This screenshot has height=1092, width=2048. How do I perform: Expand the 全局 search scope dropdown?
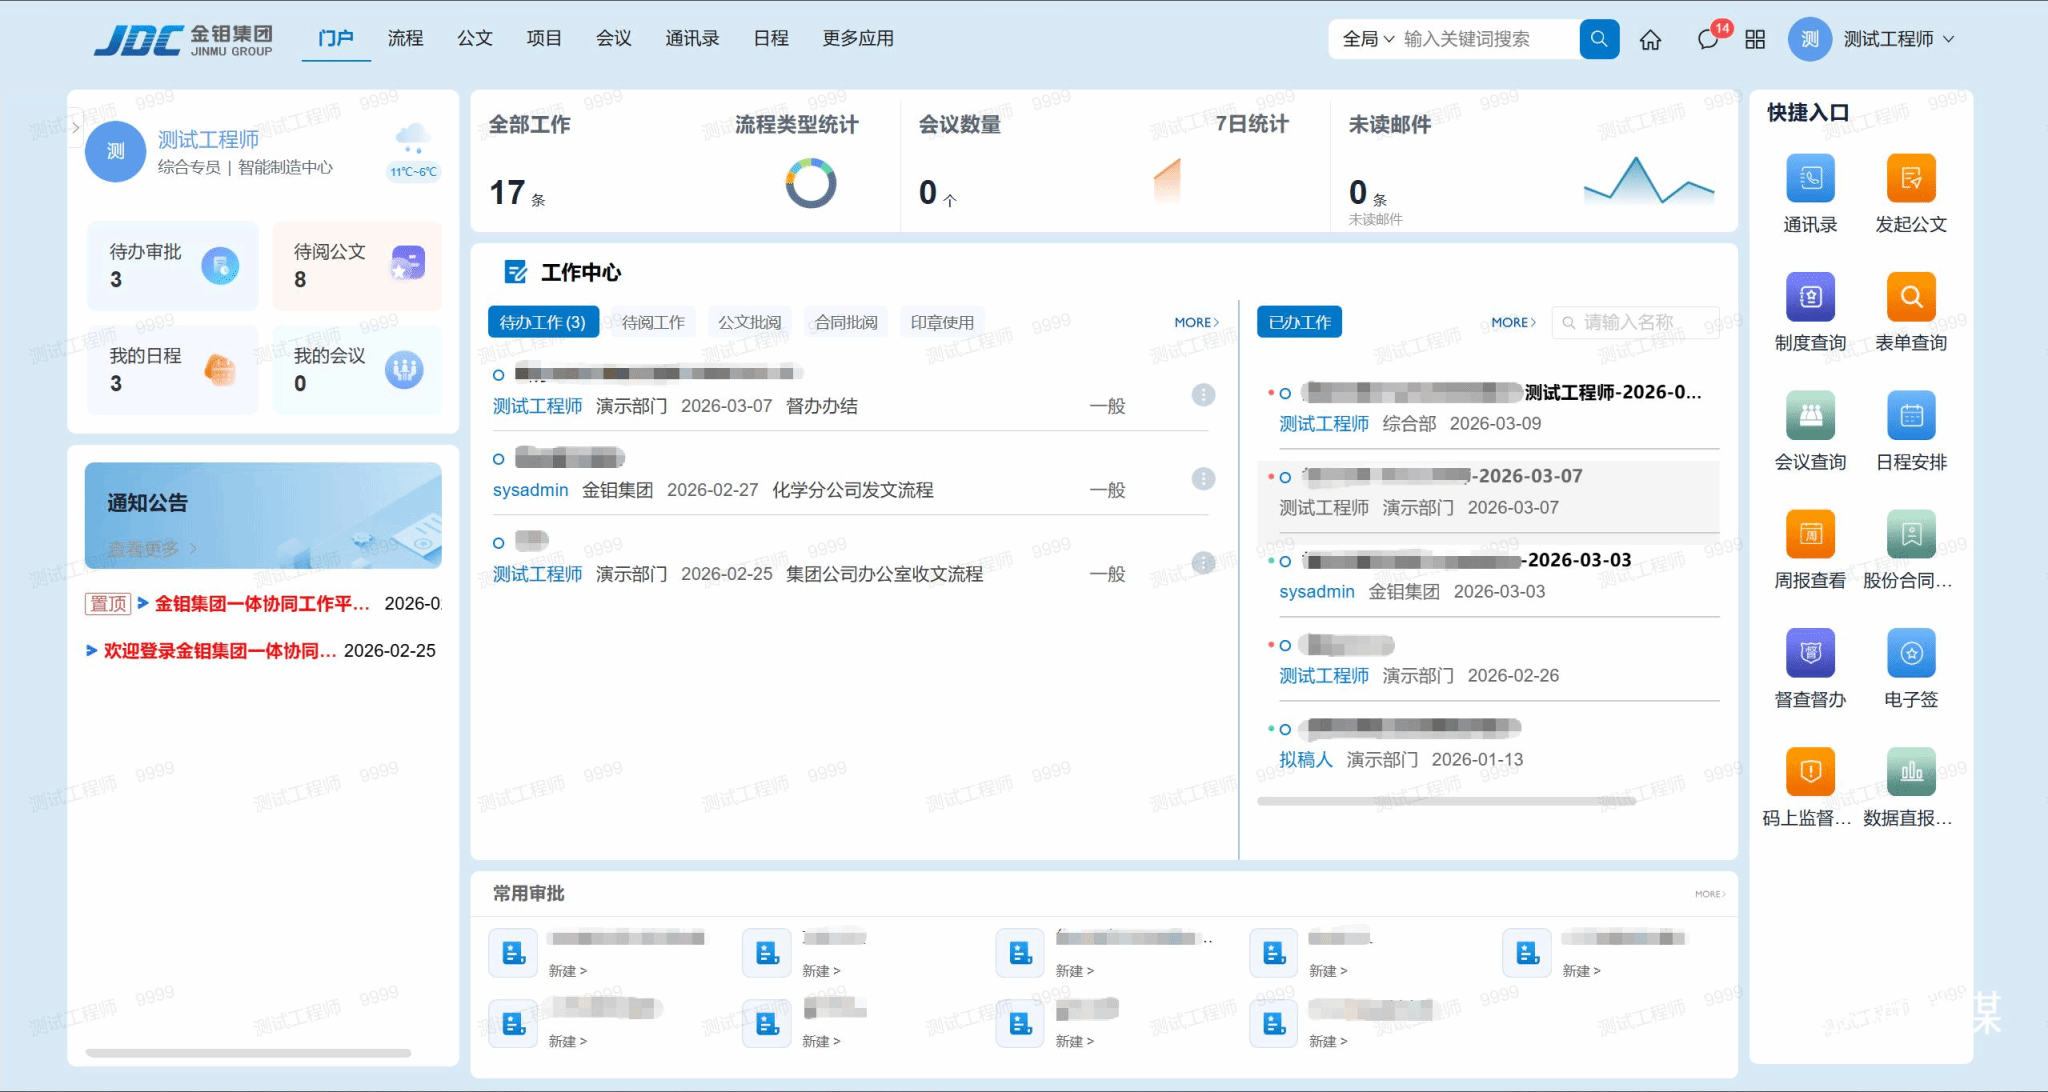(x=1368, y=39)
